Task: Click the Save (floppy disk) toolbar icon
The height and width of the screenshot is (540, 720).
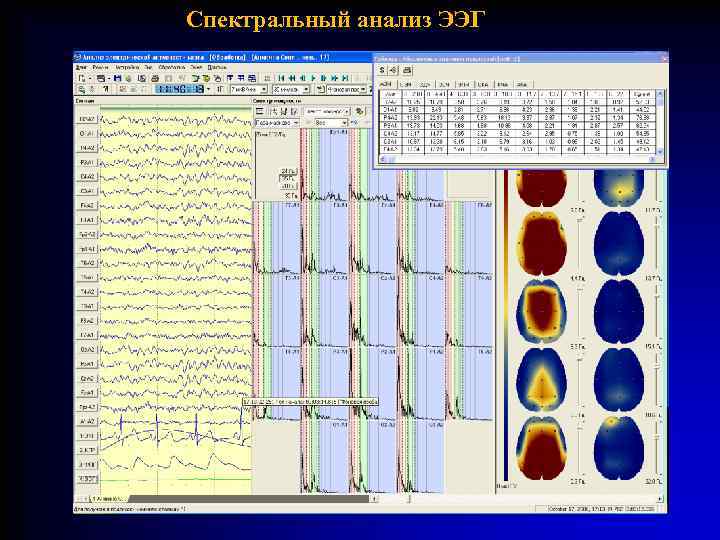Action: point(118,79)
